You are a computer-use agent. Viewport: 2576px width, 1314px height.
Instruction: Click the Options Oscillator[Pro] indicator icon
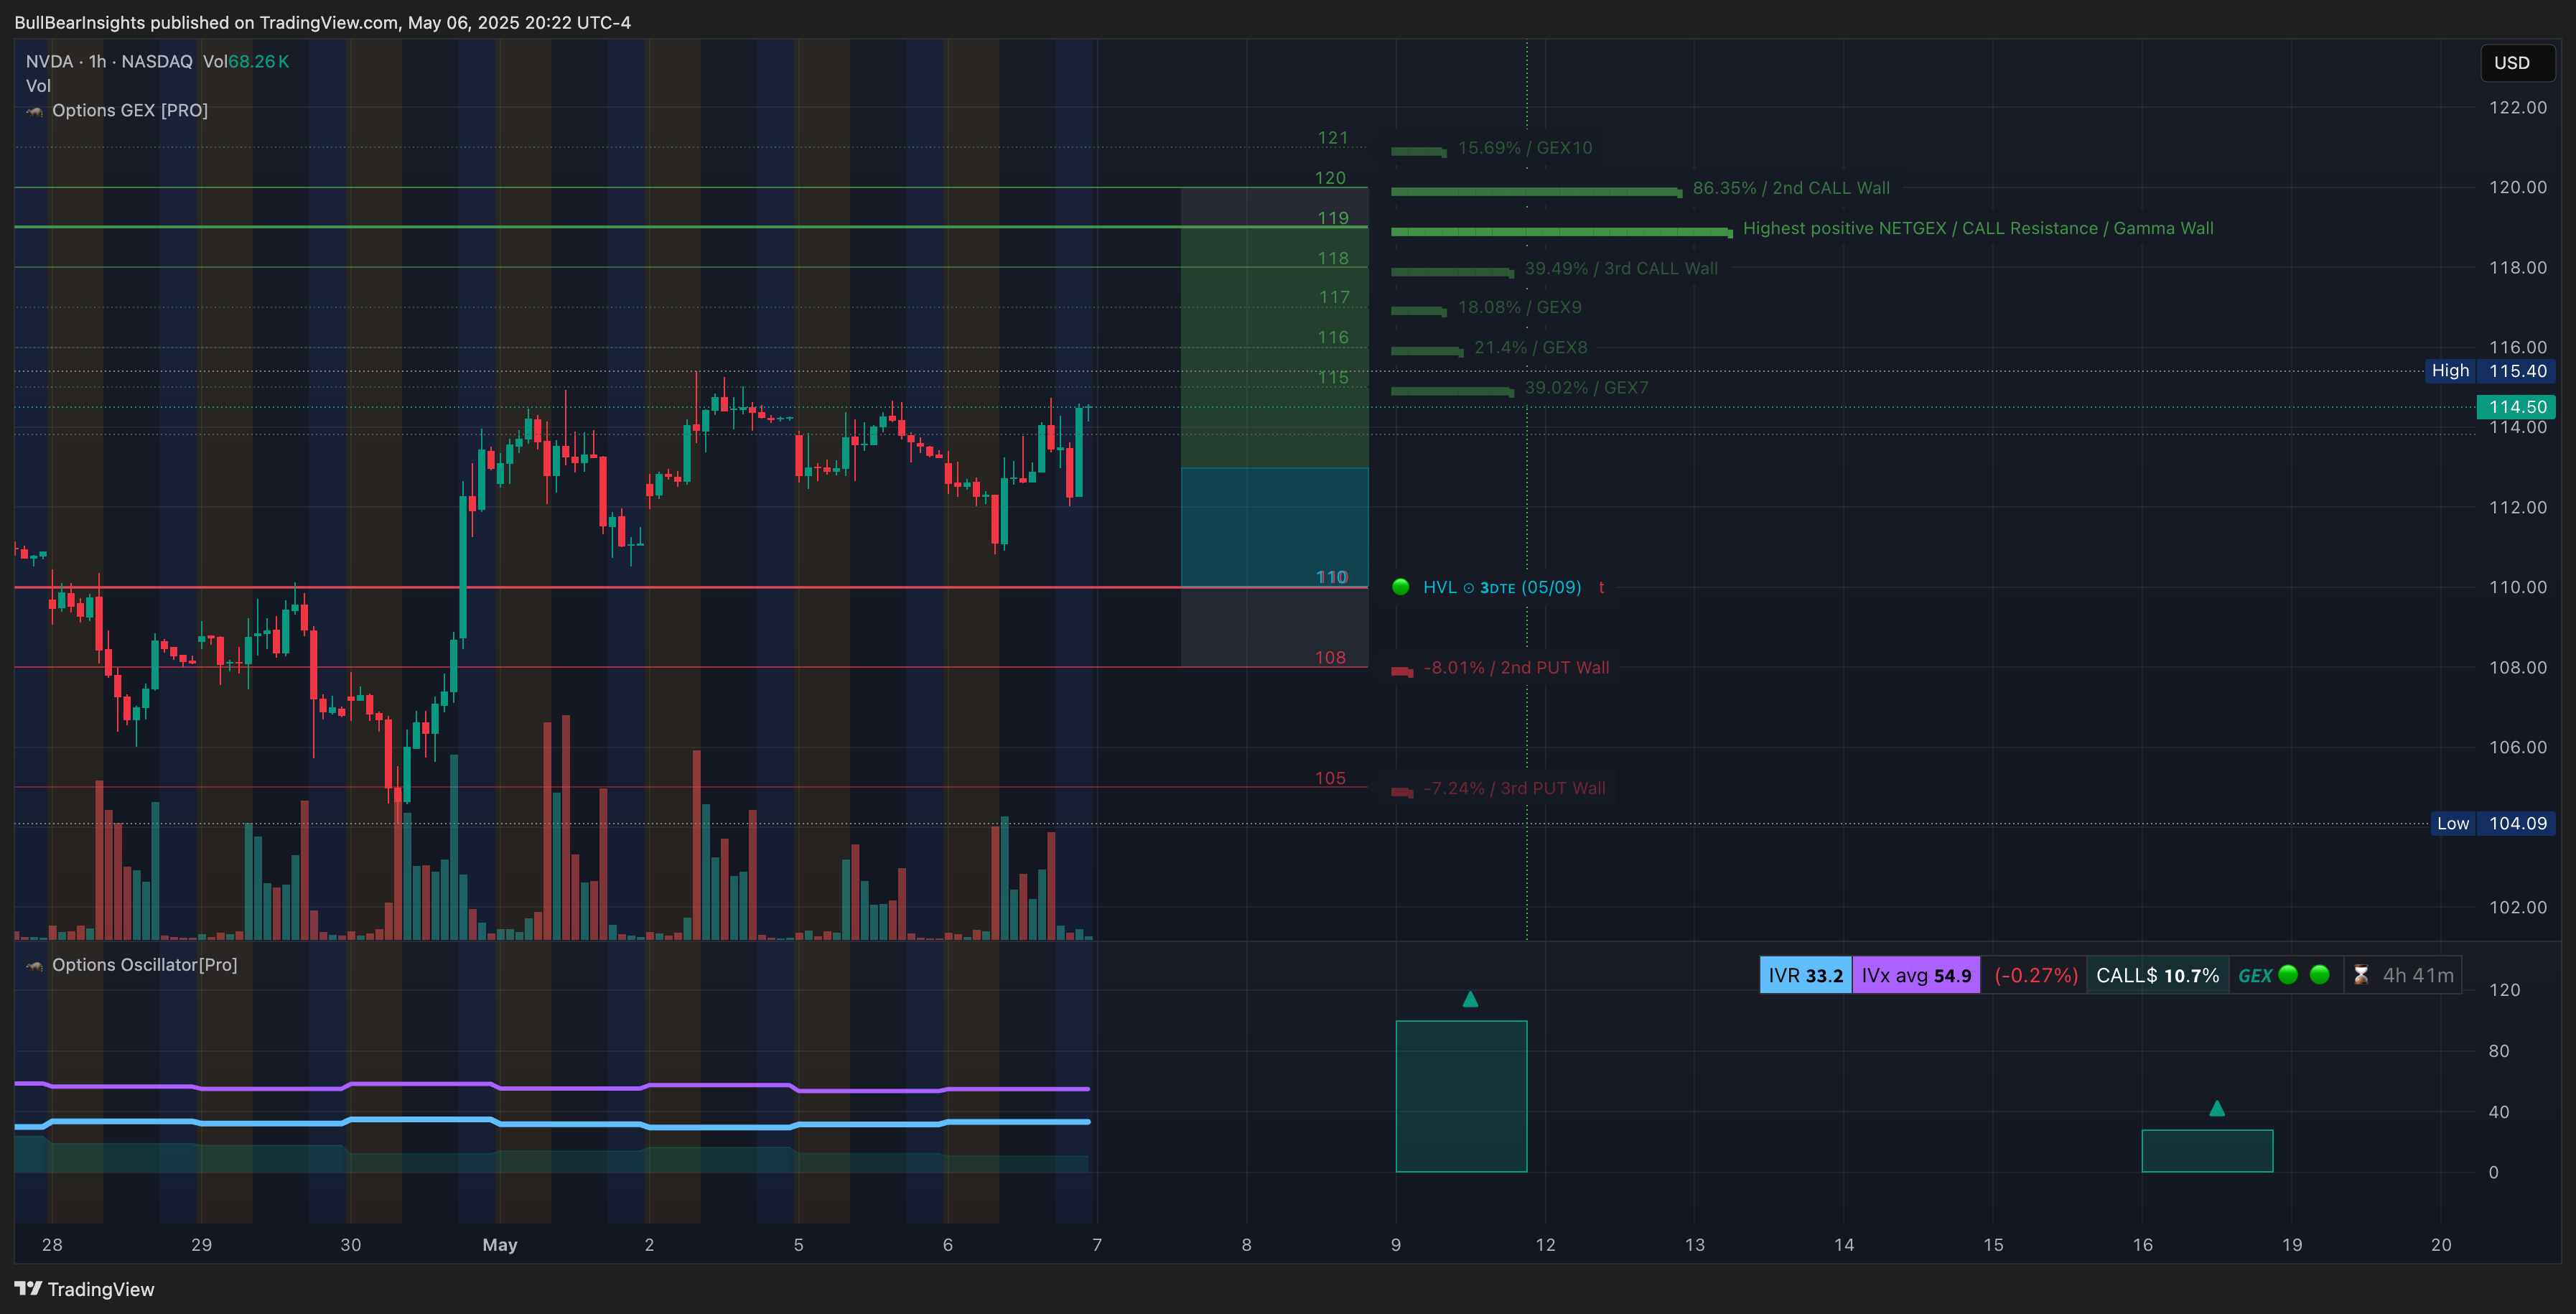point(35,965)
